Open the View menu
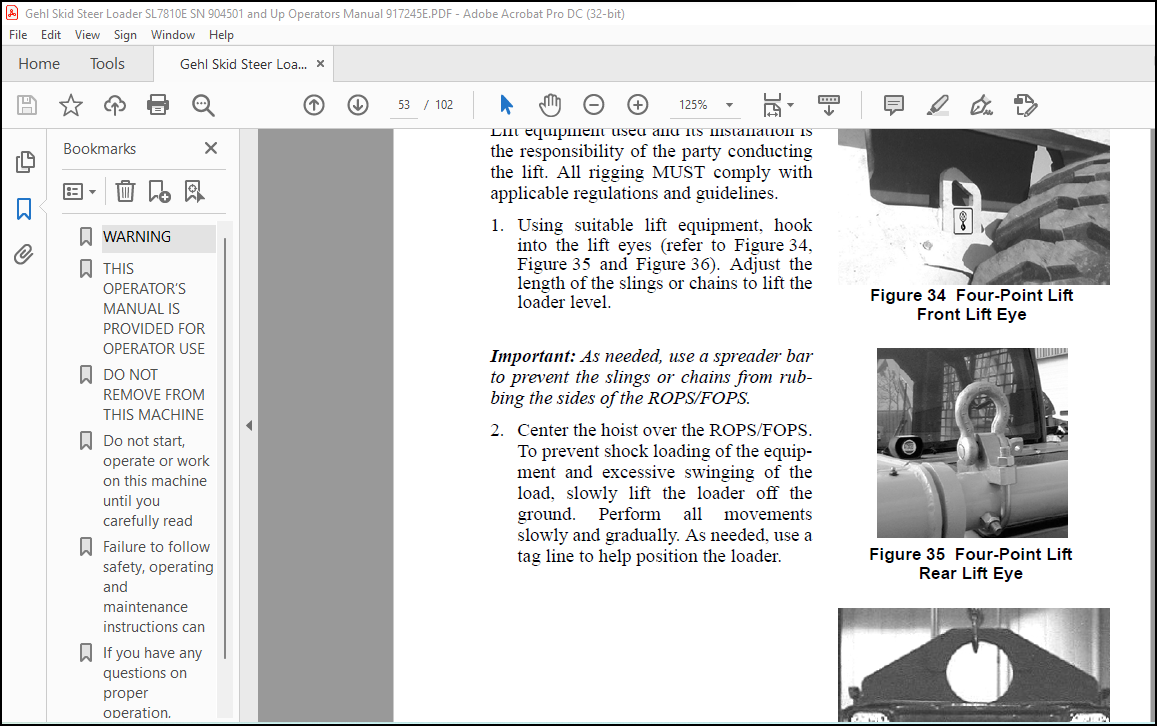 click(87, 35)
